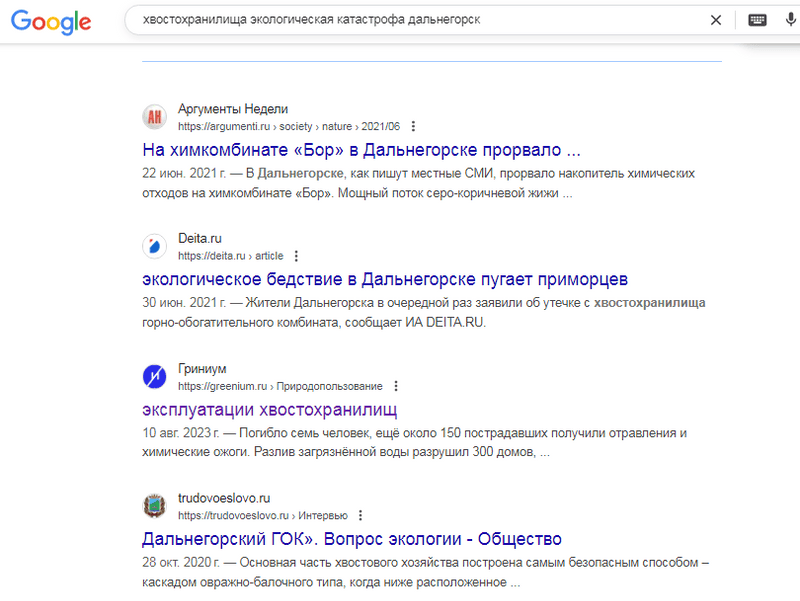800x601 pixels.
Task: Click snippet dated 22 июн. 2021
Action: pyautogui.click(x=418, y=183)
